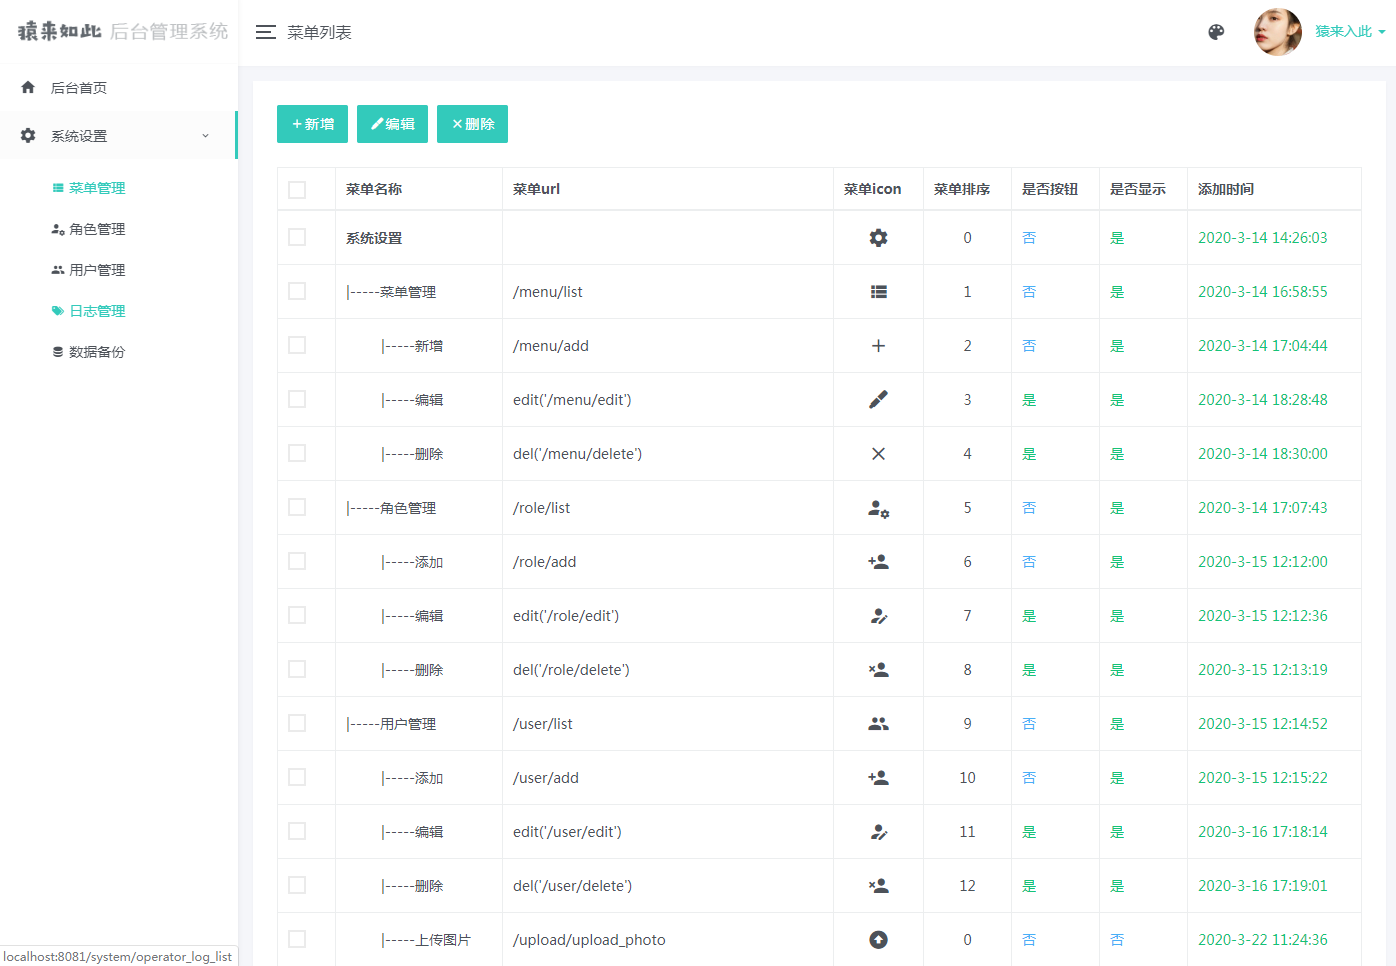Click the user avatar photo
This screenshot has width=1396, height=966.
[x=1277, y=32]
